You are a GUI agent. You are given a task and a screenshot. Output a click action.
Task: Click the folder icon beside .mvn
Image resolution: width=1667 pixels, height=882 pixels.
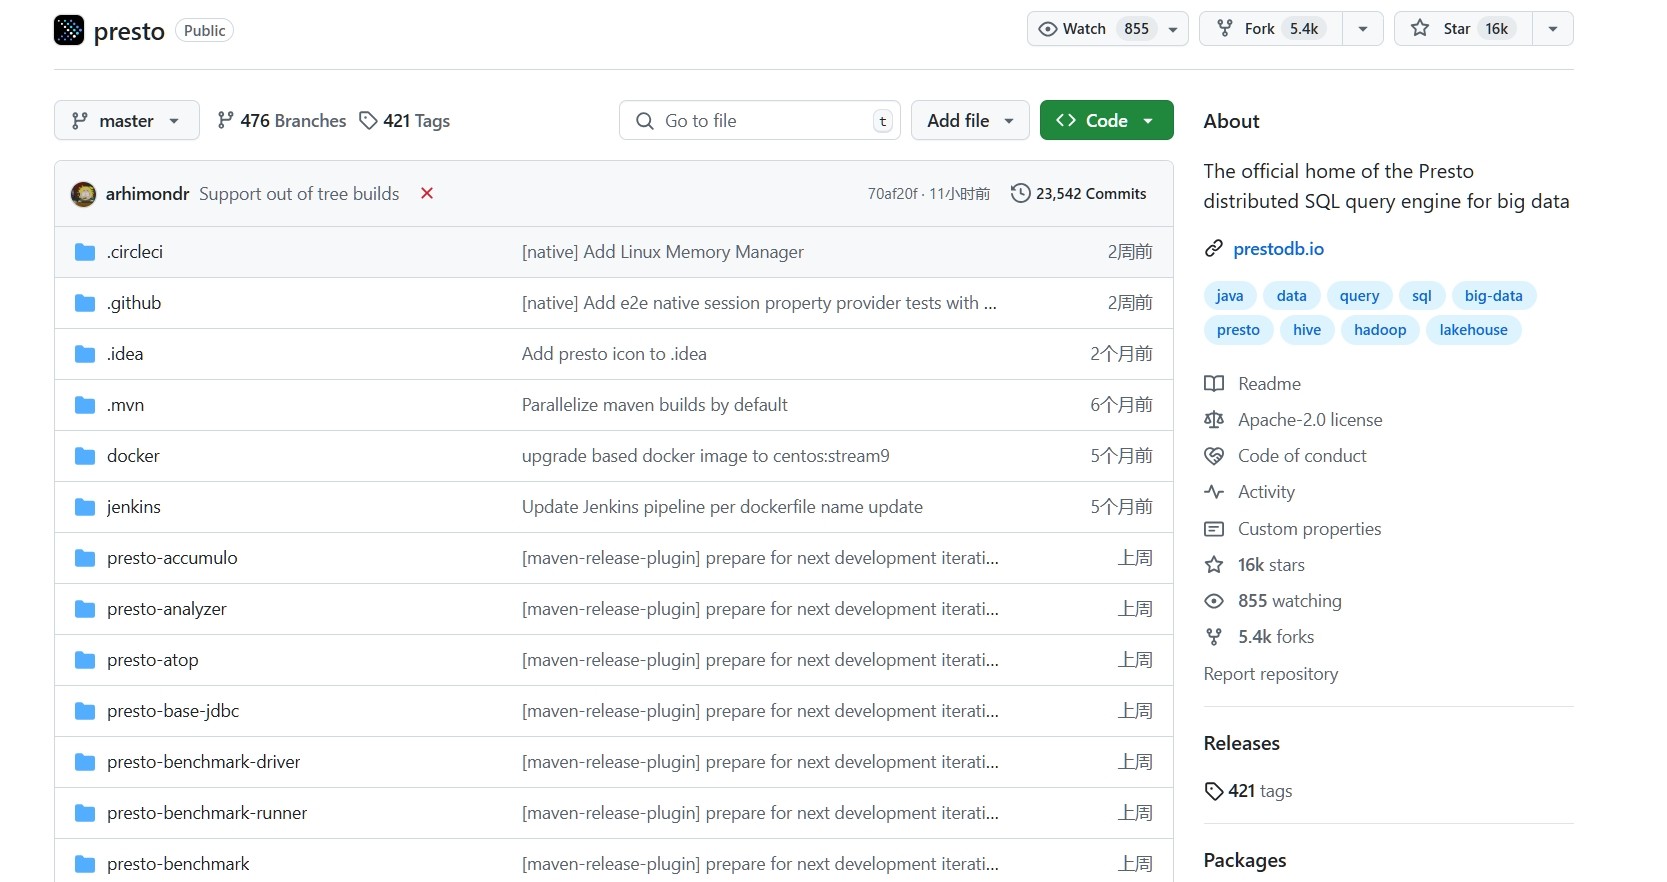coord(85,405)
